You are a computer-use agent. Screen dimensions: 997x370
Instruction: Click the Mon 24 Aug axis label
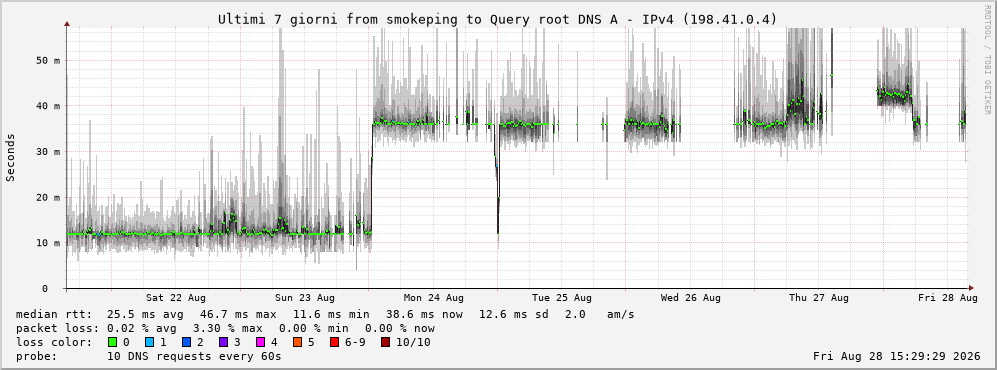[434, 298]
